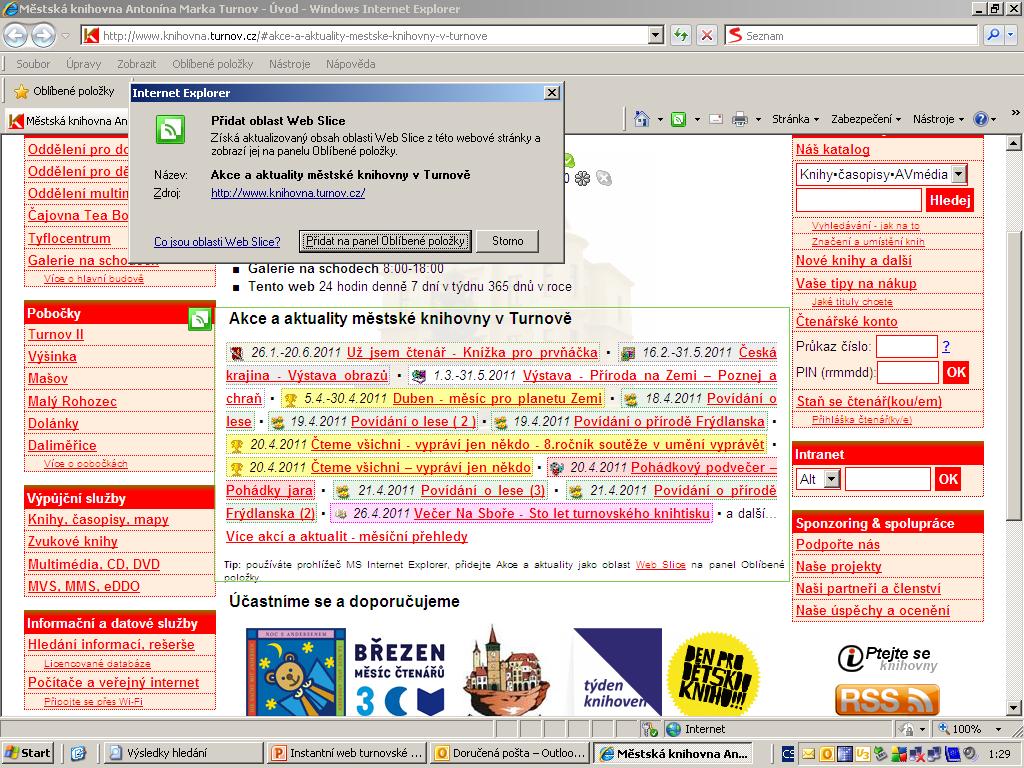Open the Zvukové knihy link

click(72, 542)
